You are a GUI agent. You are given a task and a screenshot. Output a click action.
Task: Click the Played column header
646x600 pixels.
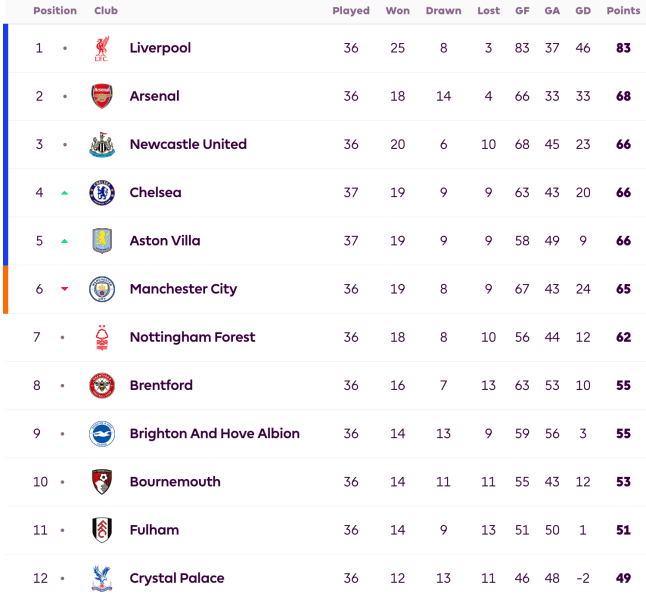(351, 11)
